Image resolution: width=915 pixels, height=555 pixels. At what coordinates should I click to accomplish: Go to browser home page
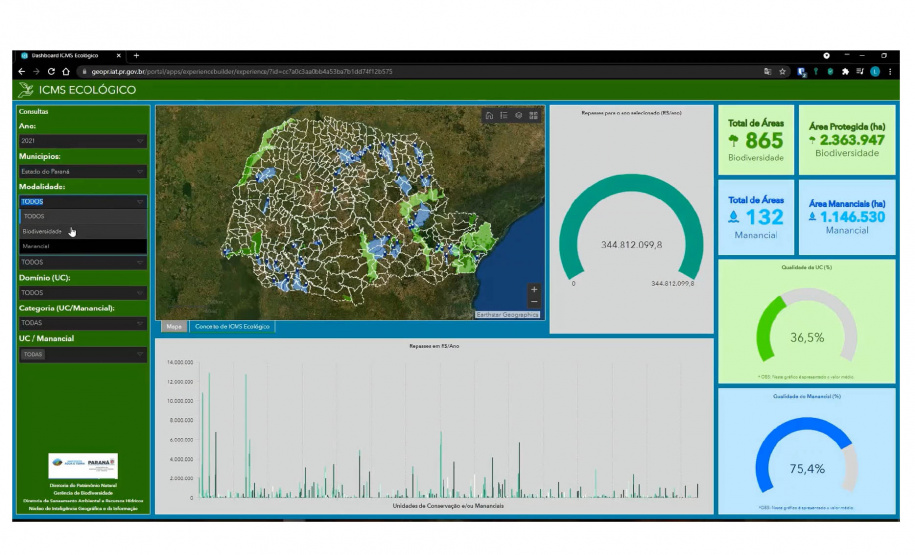[x=66, y=72]
